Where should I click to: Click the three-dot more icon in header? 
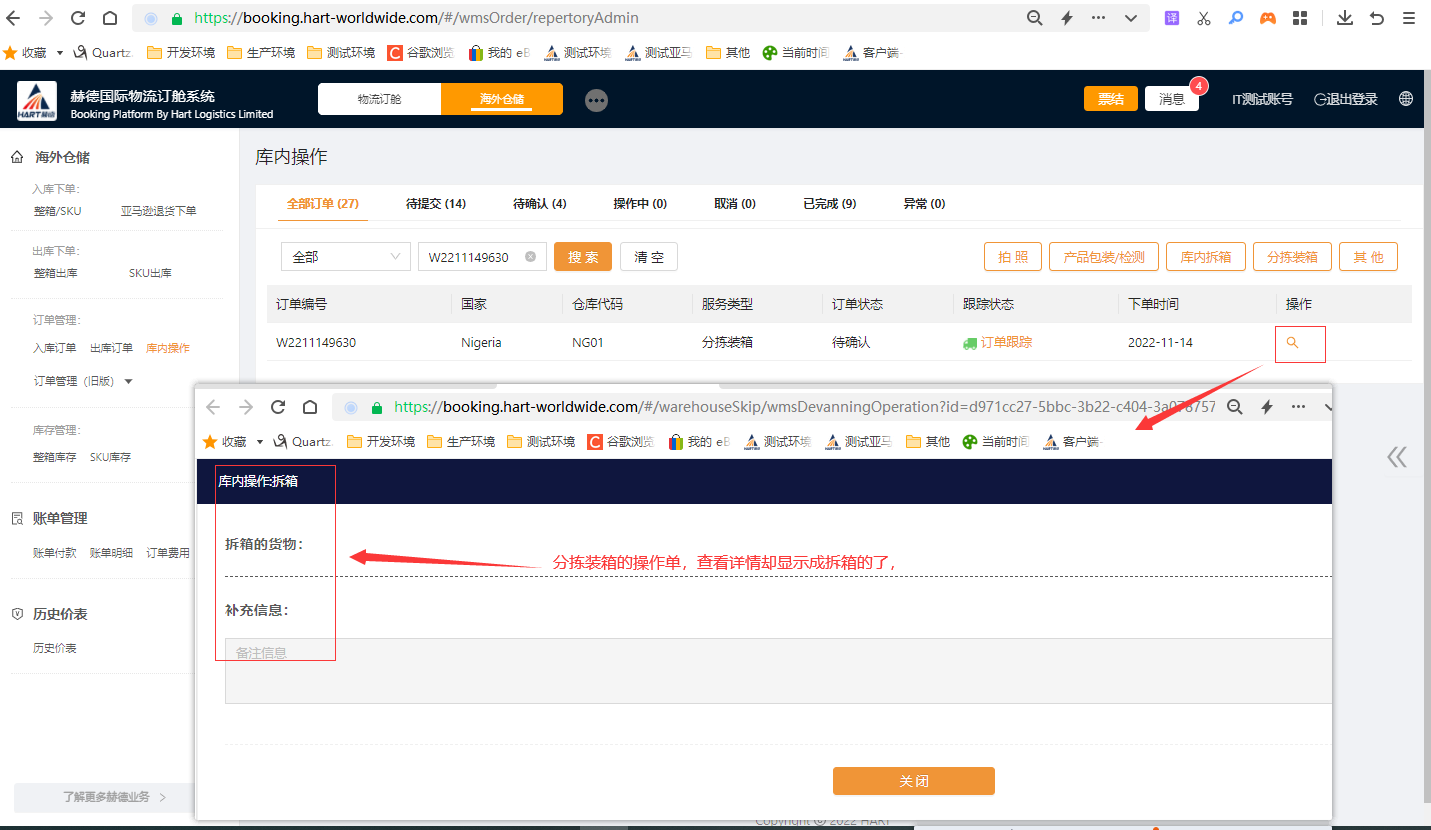[596, 100]
